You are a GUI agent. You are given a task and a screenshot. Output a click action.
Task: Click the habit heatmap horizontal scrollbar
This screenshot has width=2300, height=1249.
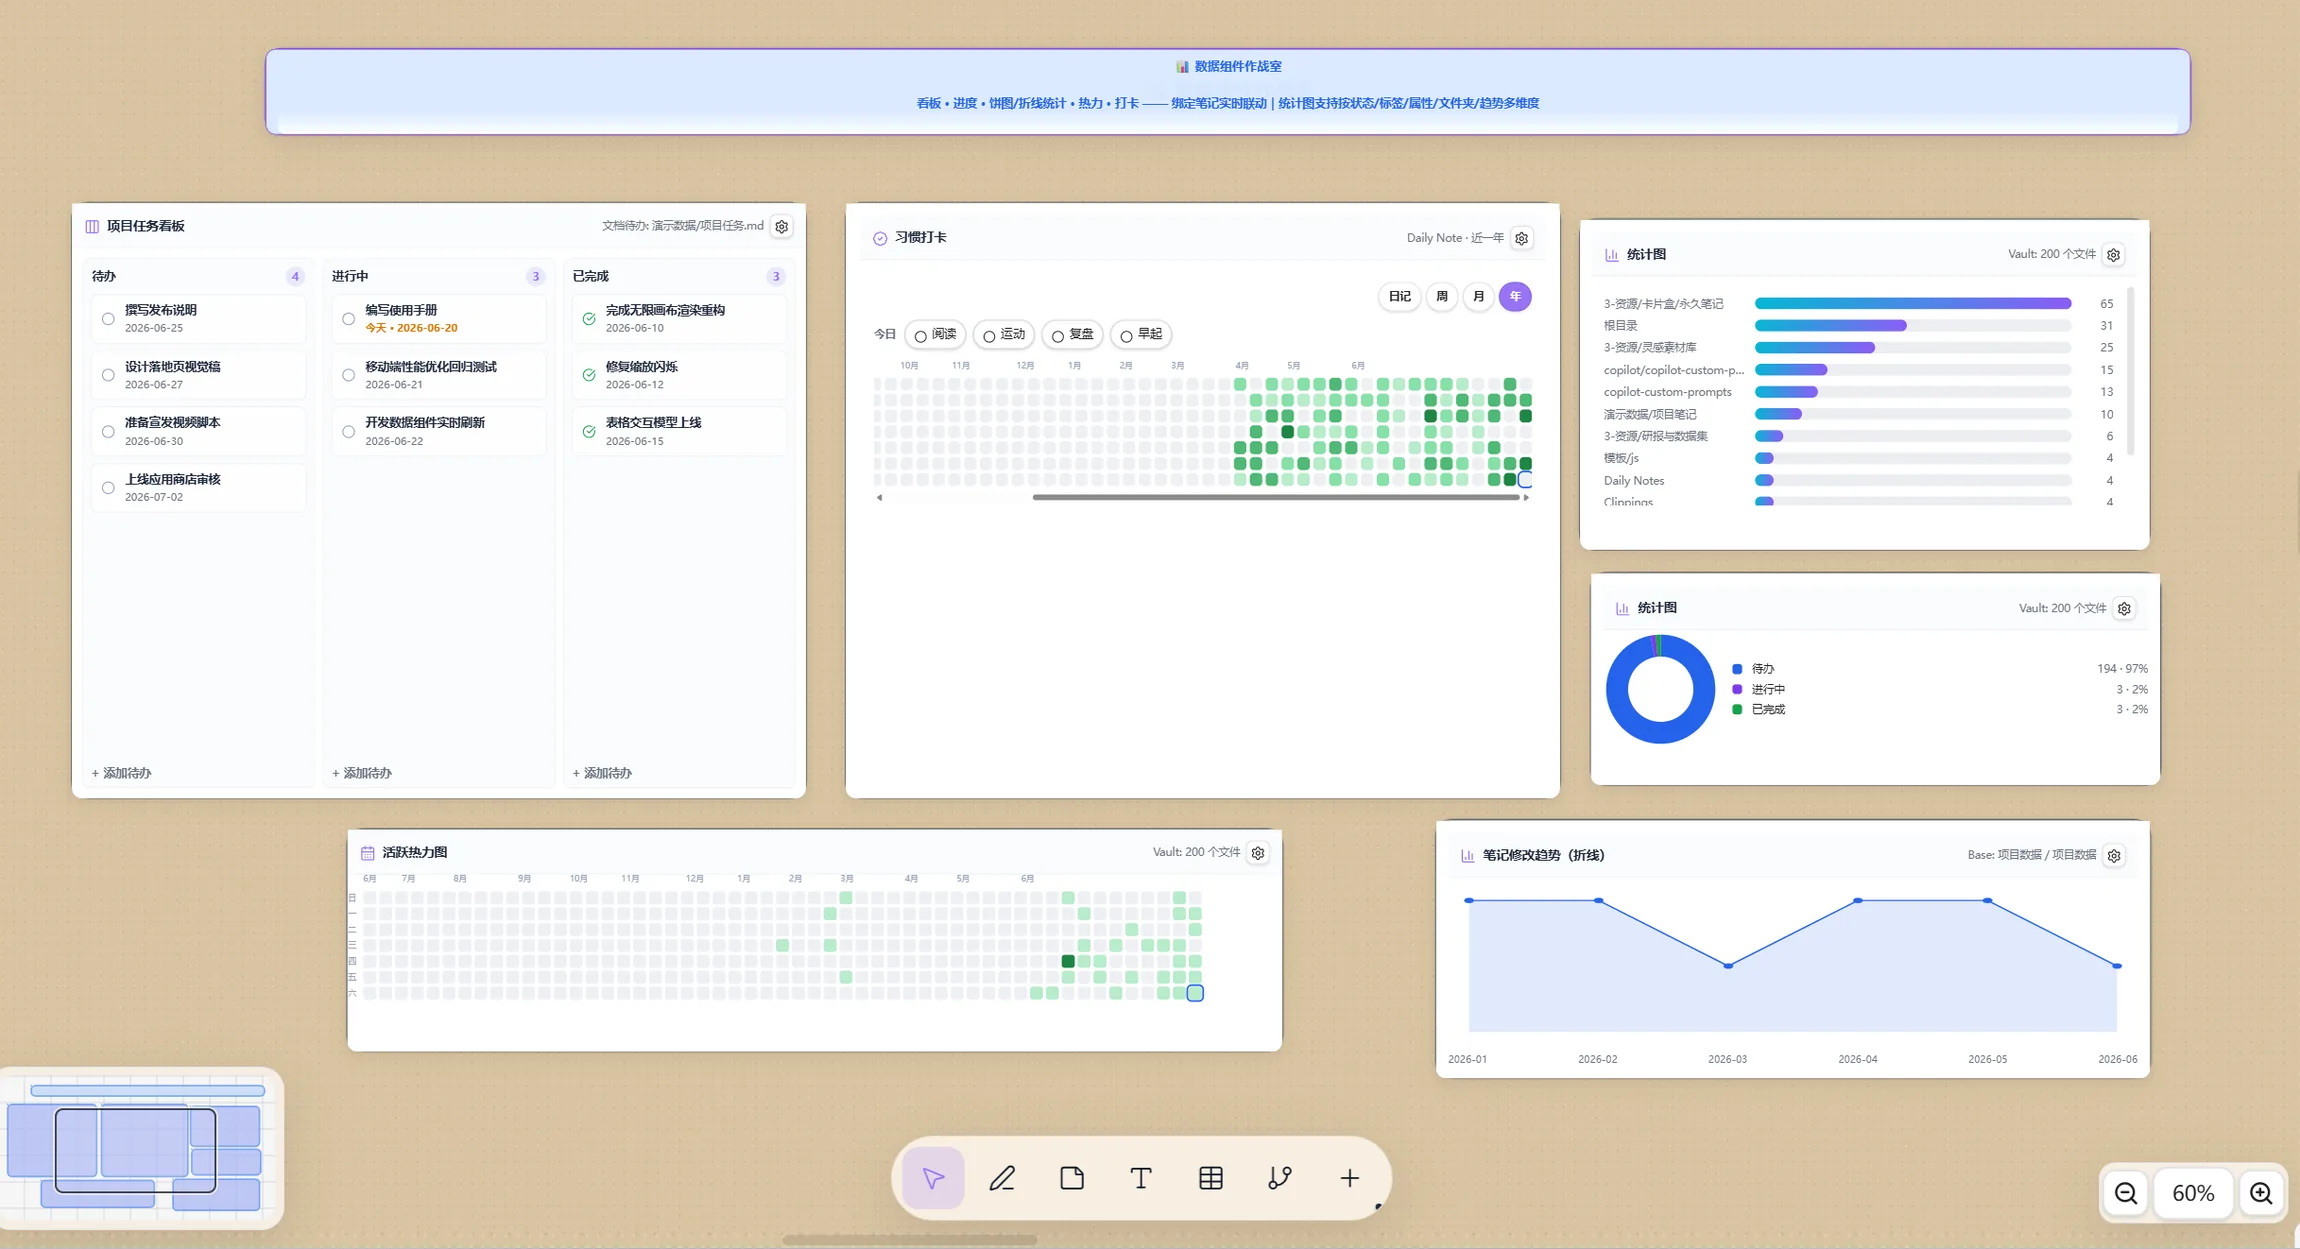coord(1276,497)
